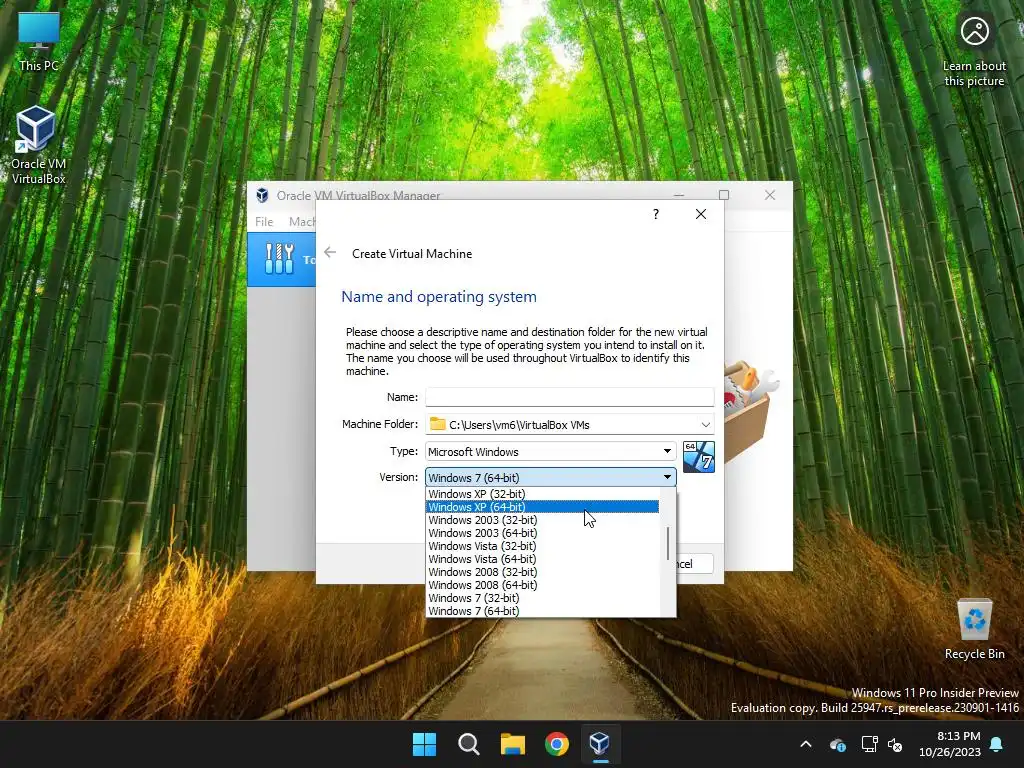
Task: Click the VirtualBox taskbar icon
Action: (x=600, y=744)
